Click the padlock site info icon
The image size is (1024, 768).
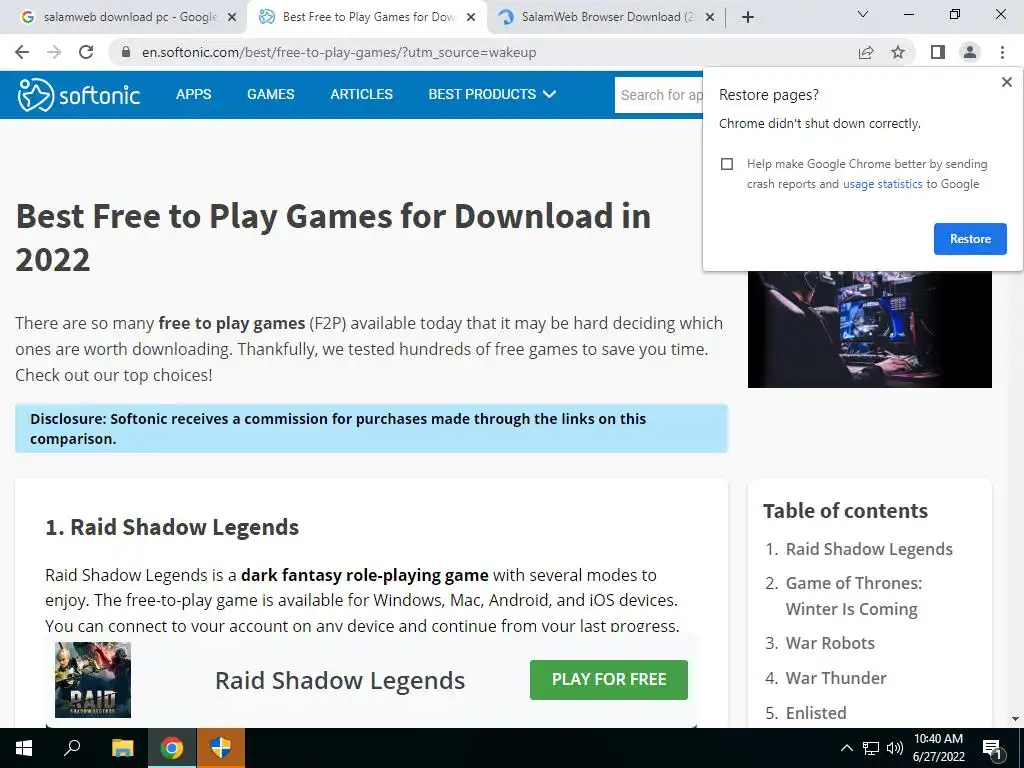coord(126,52)
